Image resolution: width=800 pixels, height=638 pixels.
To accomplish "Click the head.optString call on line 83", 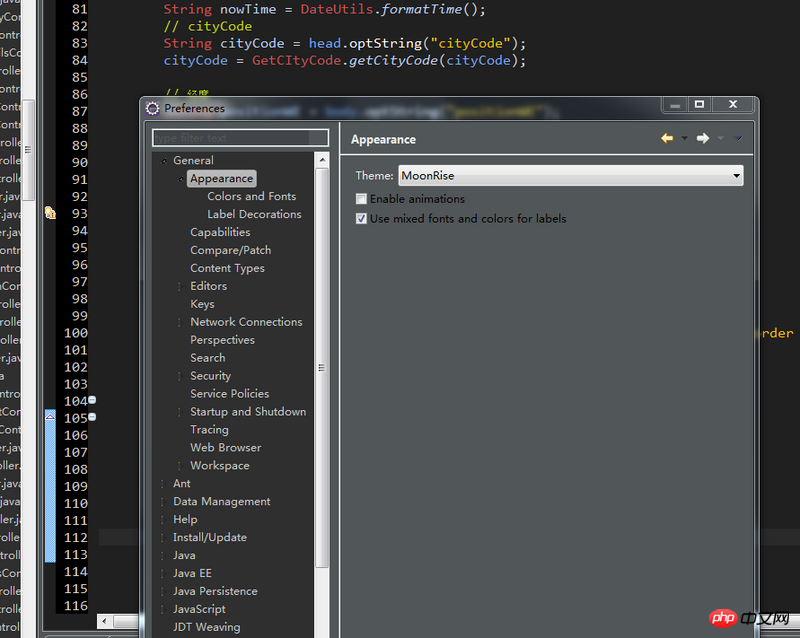I will [365, 43].
